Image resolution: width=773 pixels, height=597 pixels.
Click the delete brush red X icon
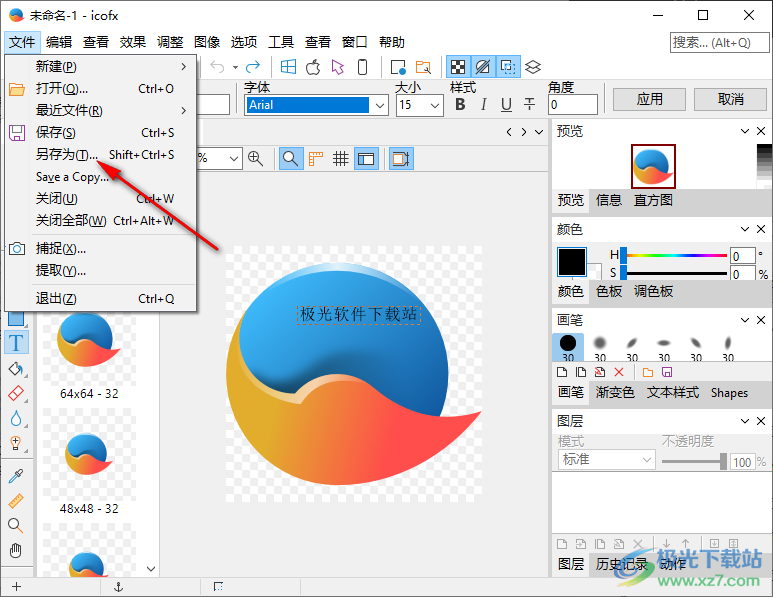click(619, 372)
